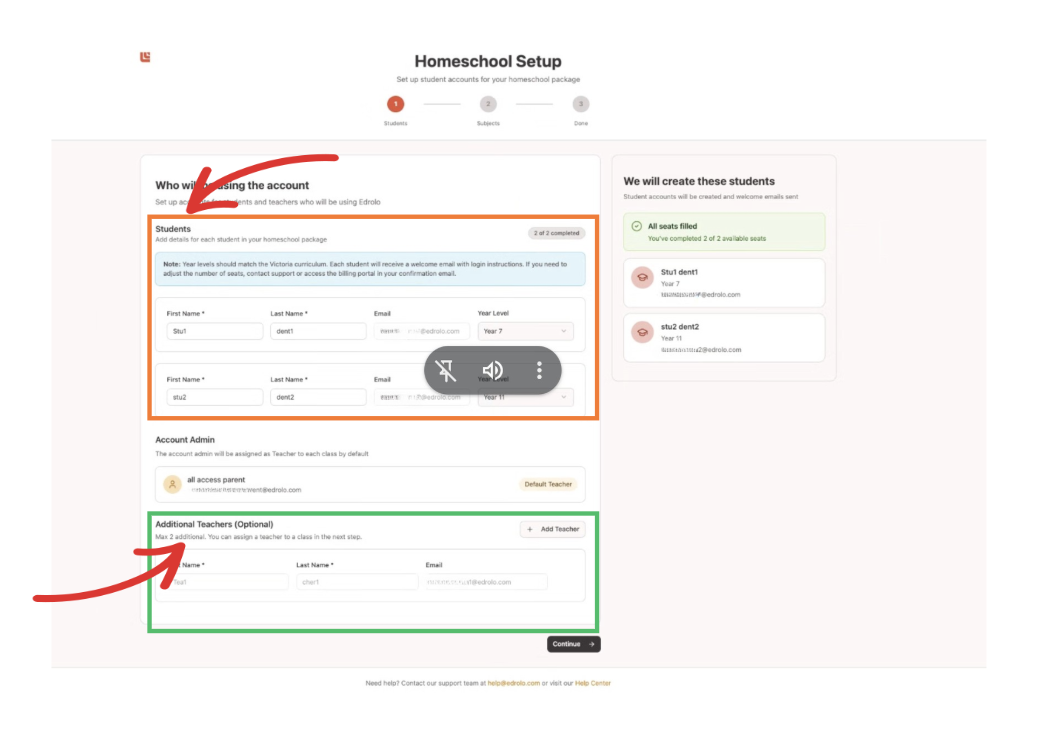Jump to step 3 Done in stepper
This screenshot has width=1060, height=736.
[x=581, y=104]
